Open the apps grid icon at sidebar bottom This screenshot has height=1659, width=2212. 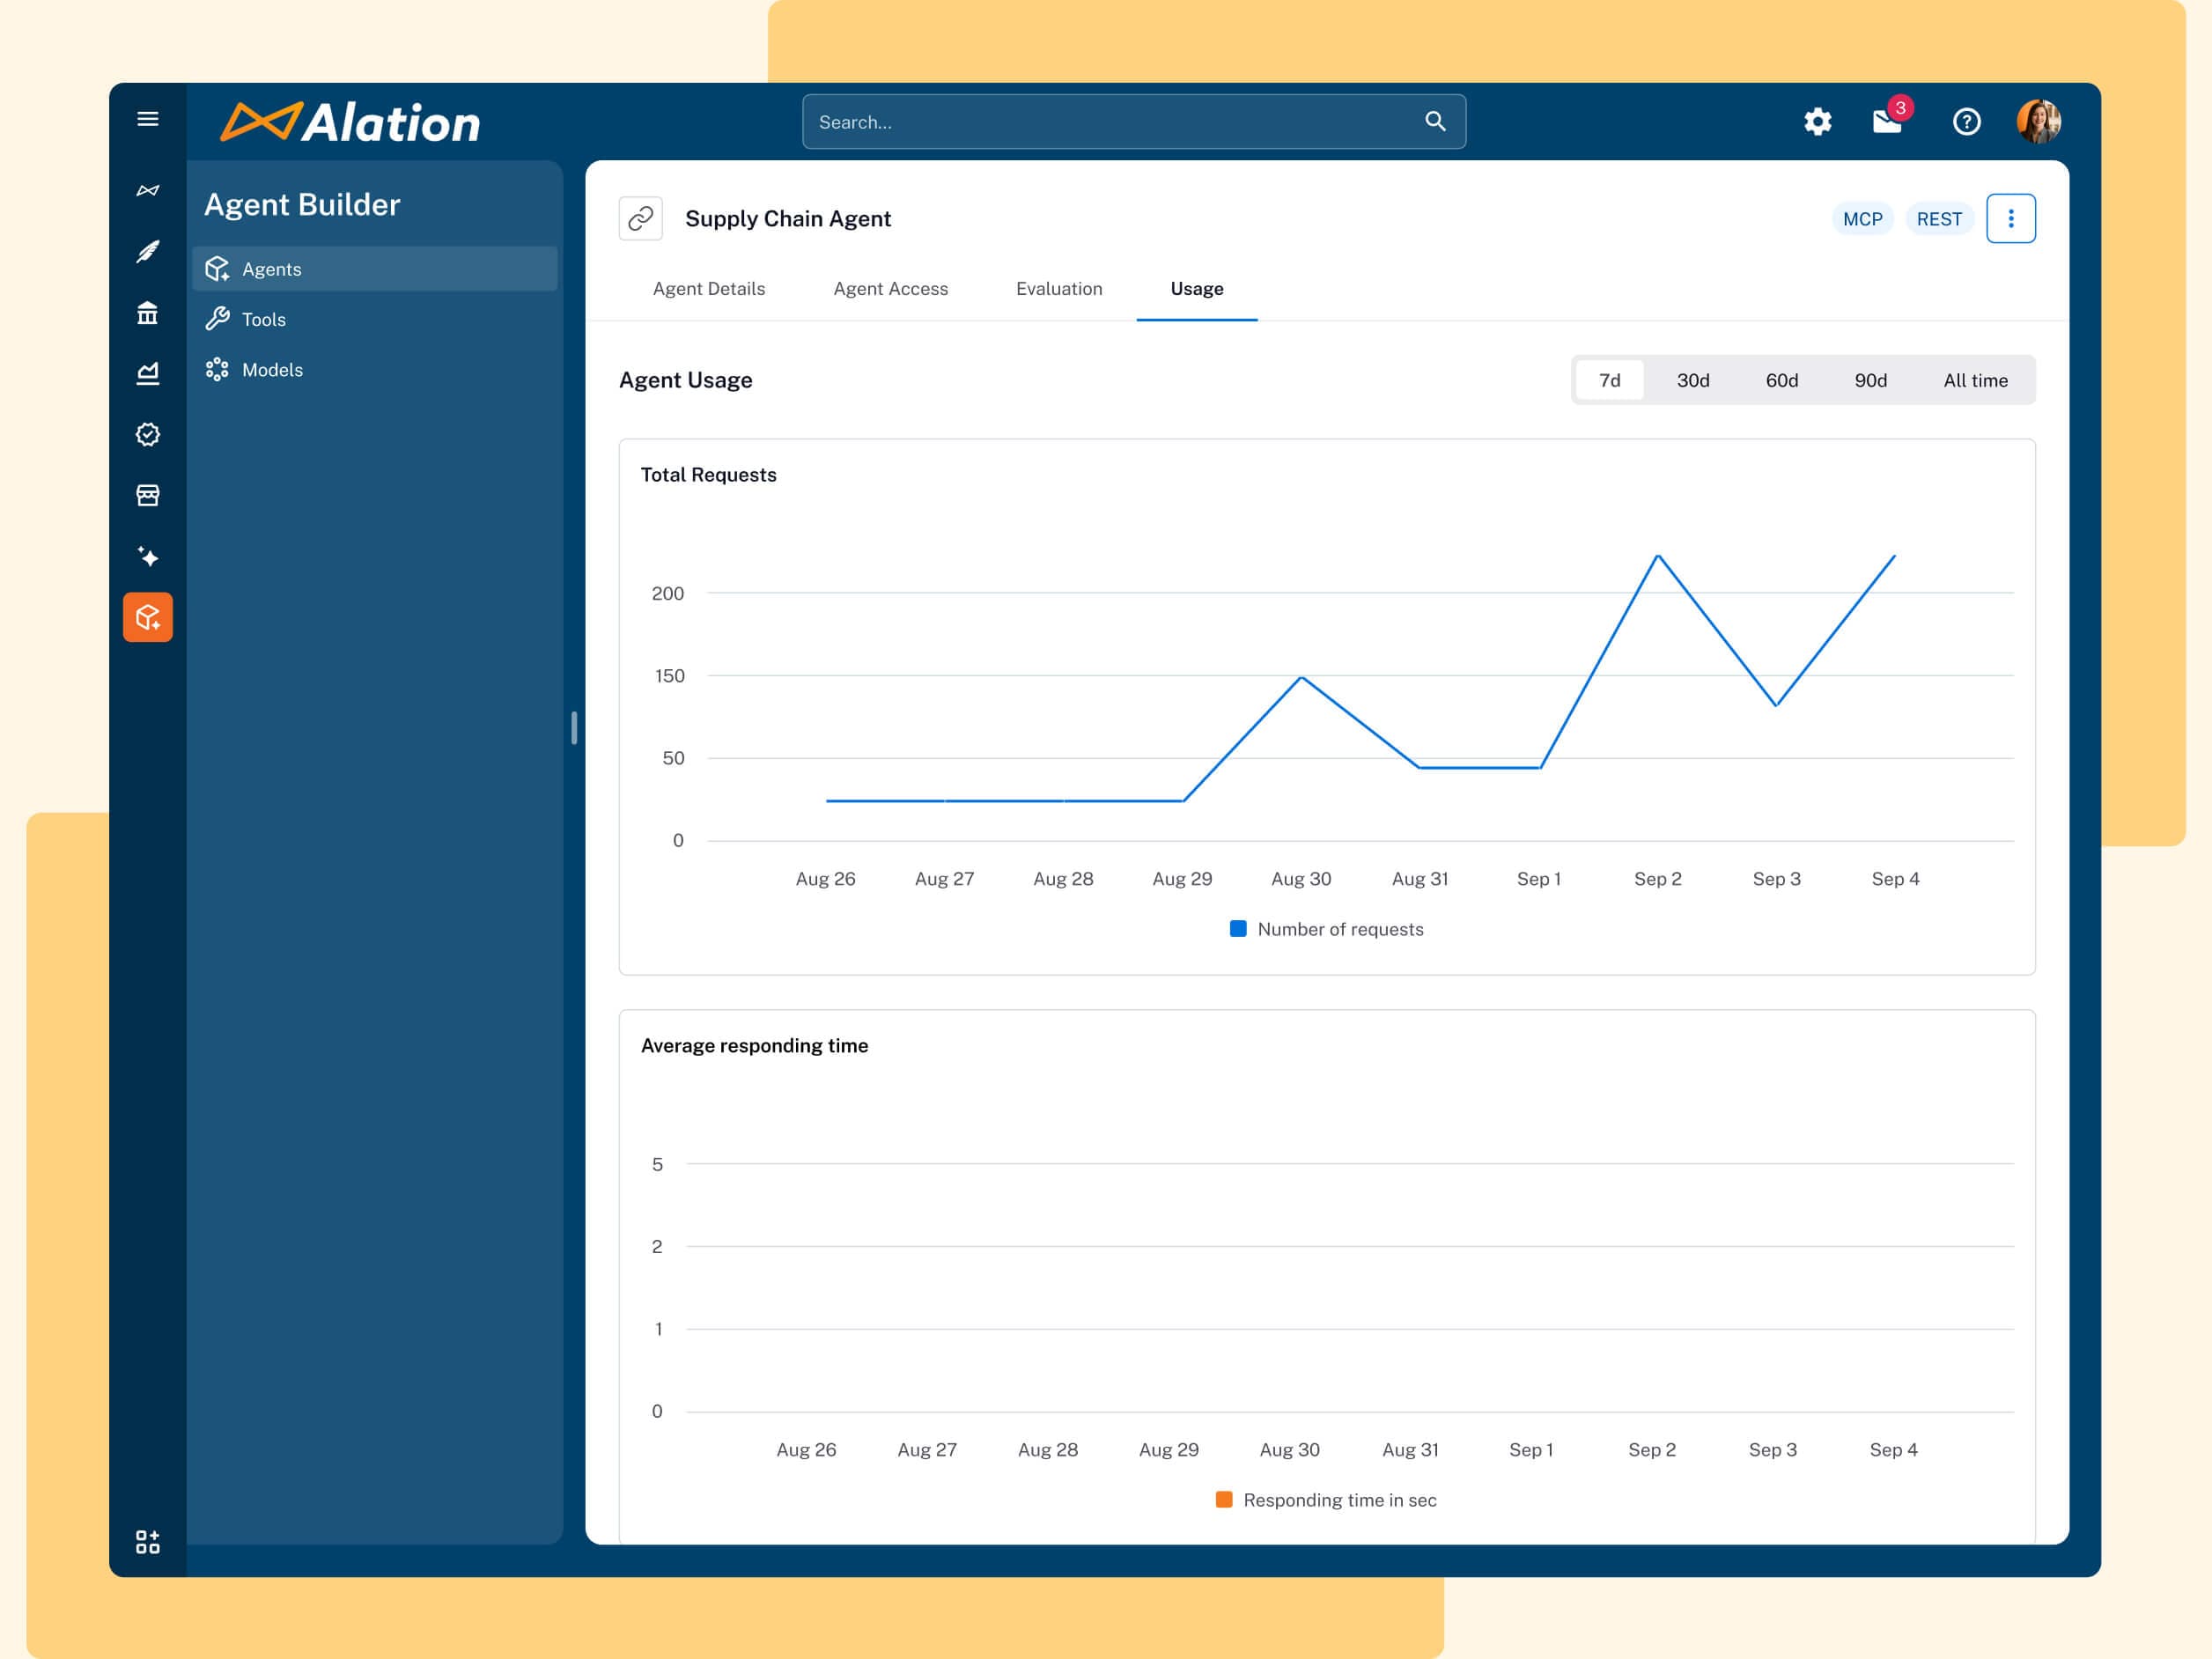[x=147, y=1543]
